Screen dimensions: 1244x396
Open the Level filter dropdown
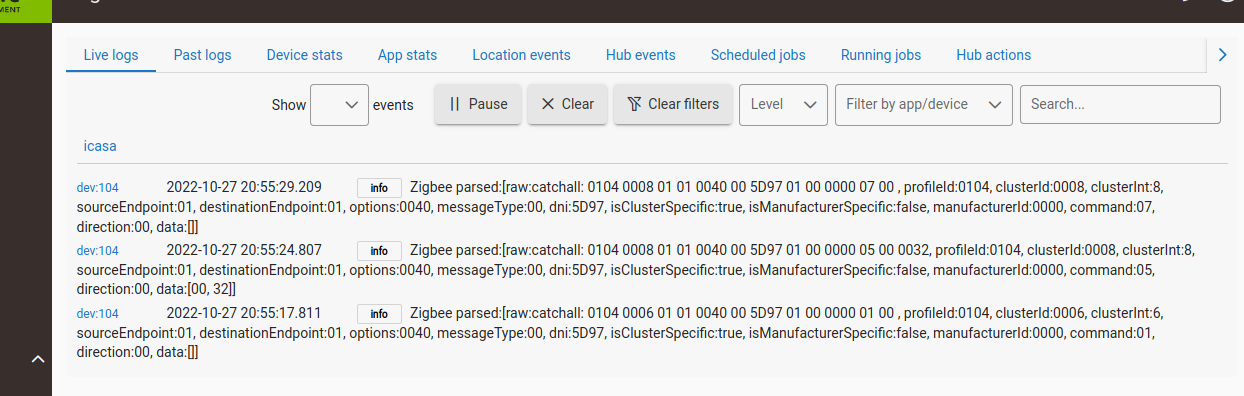(x=783, y=104)
